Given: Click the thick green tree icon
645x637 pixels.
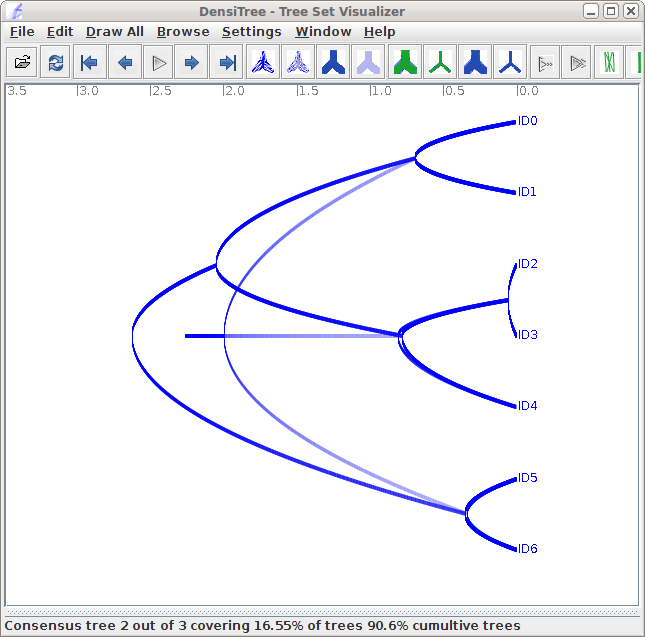Looking at the screenshot, I should point(405,63).
